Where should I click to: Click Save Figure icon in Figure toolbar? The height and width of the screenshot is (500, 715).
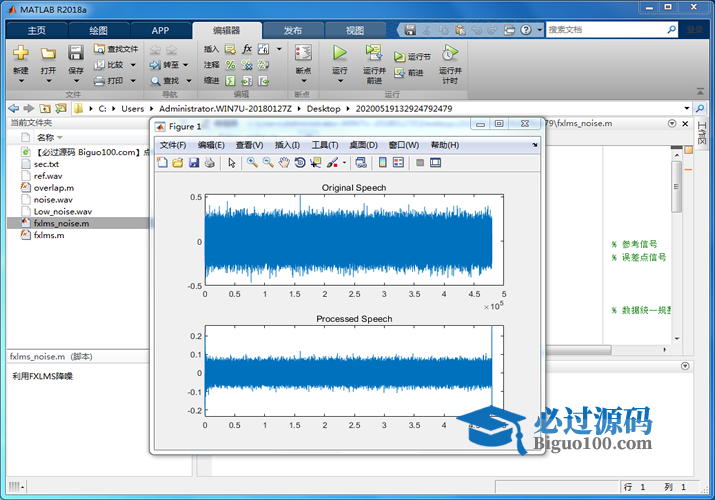(x=194, y=163)
